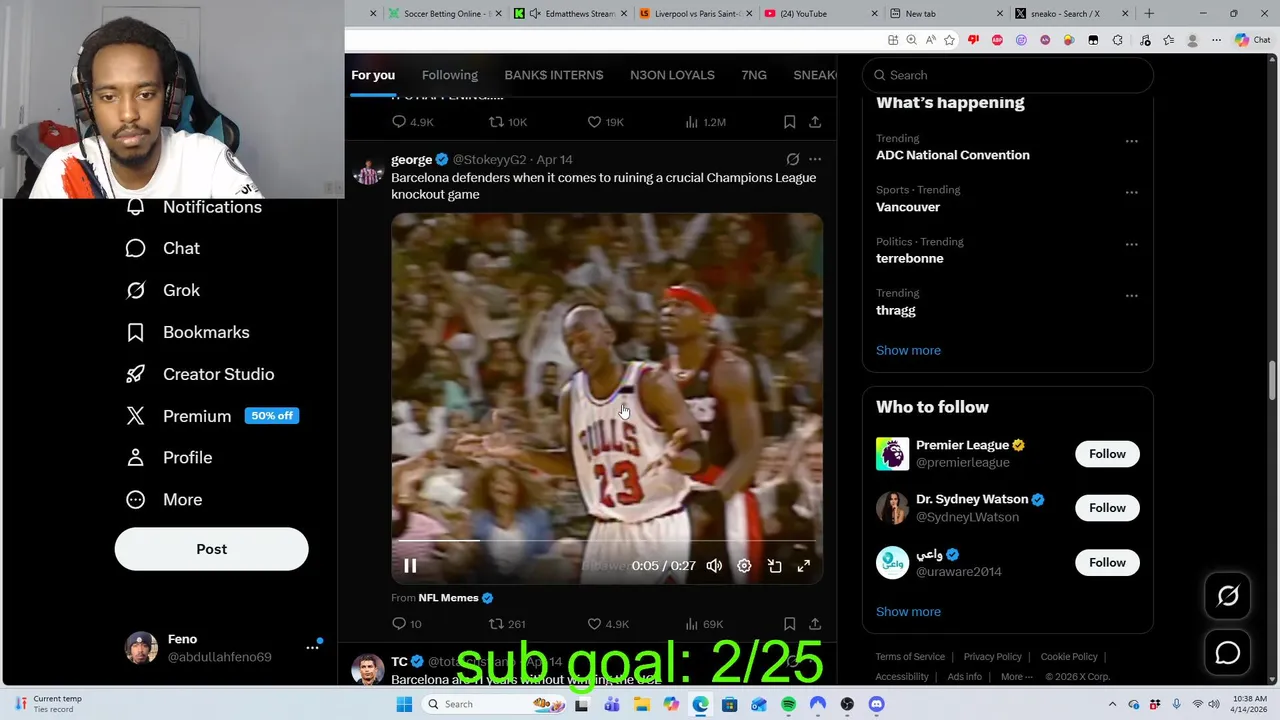This screenshot has height=720, width=1280.
Task: Bookmark george's post
Action: 789,624
